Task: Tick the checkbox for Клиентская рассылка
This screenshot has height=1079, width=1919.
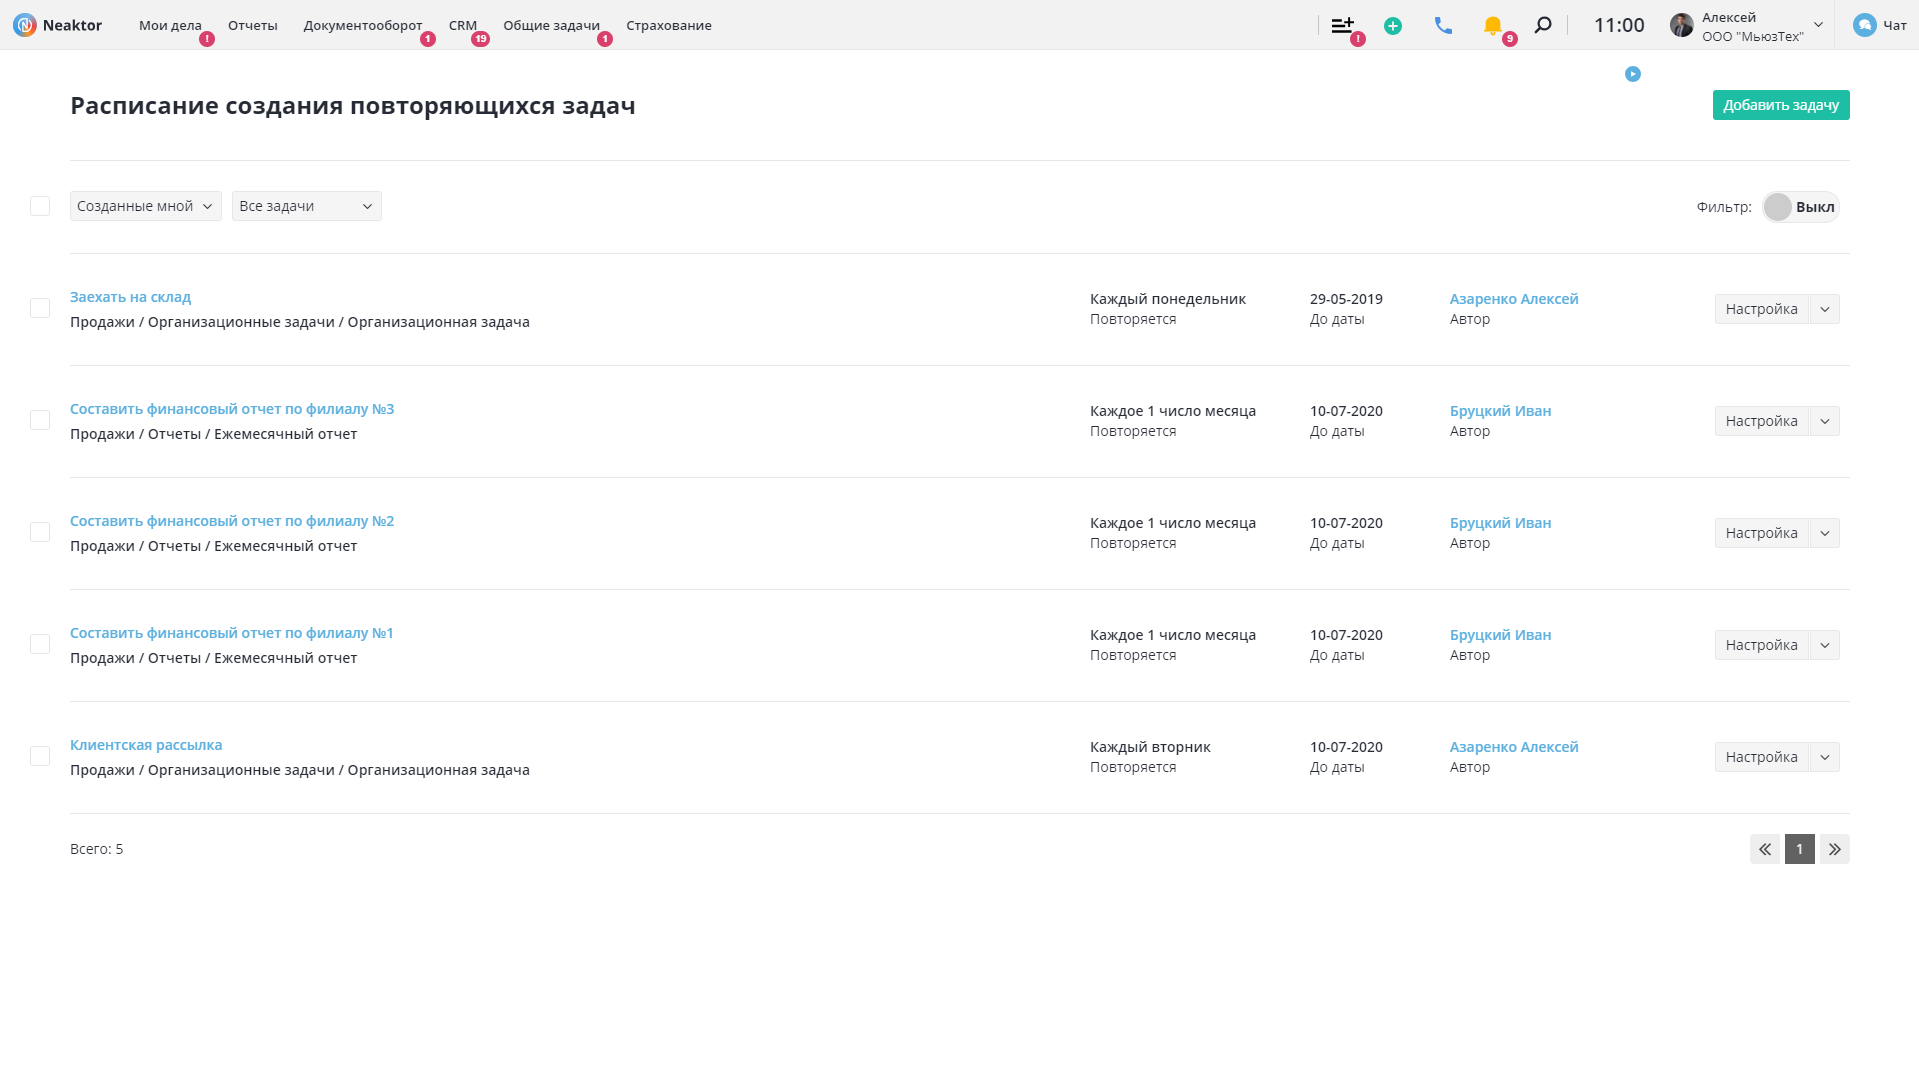Action: 40,756
